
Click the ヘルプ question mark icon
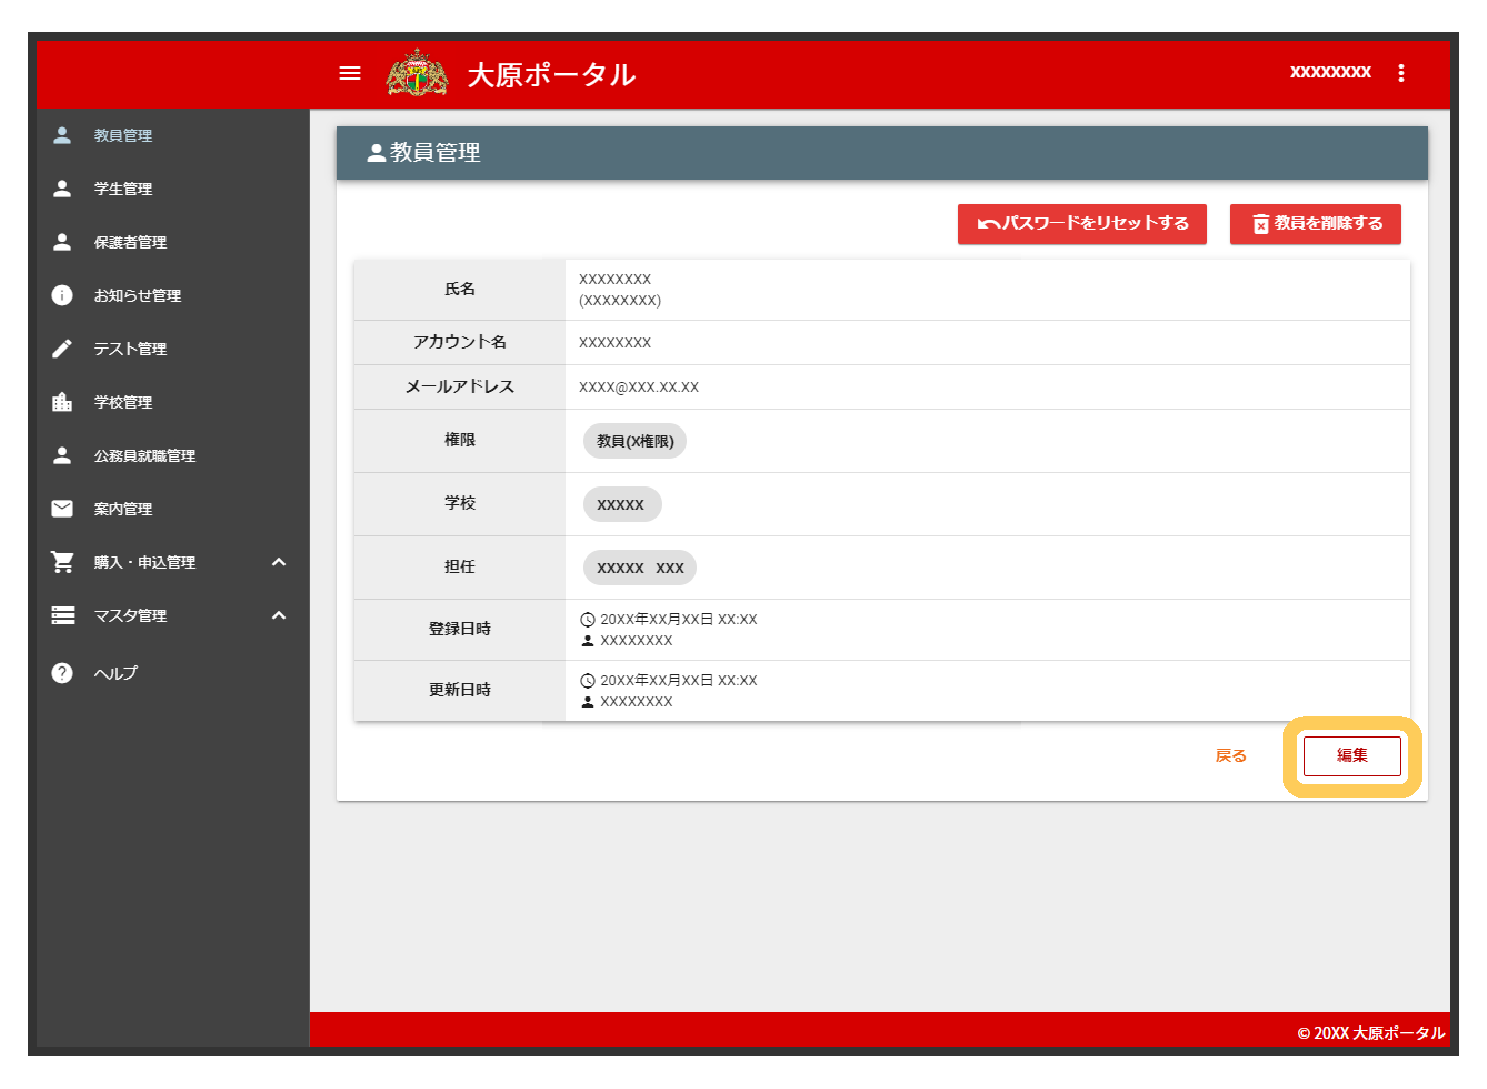tap(62, 673)
